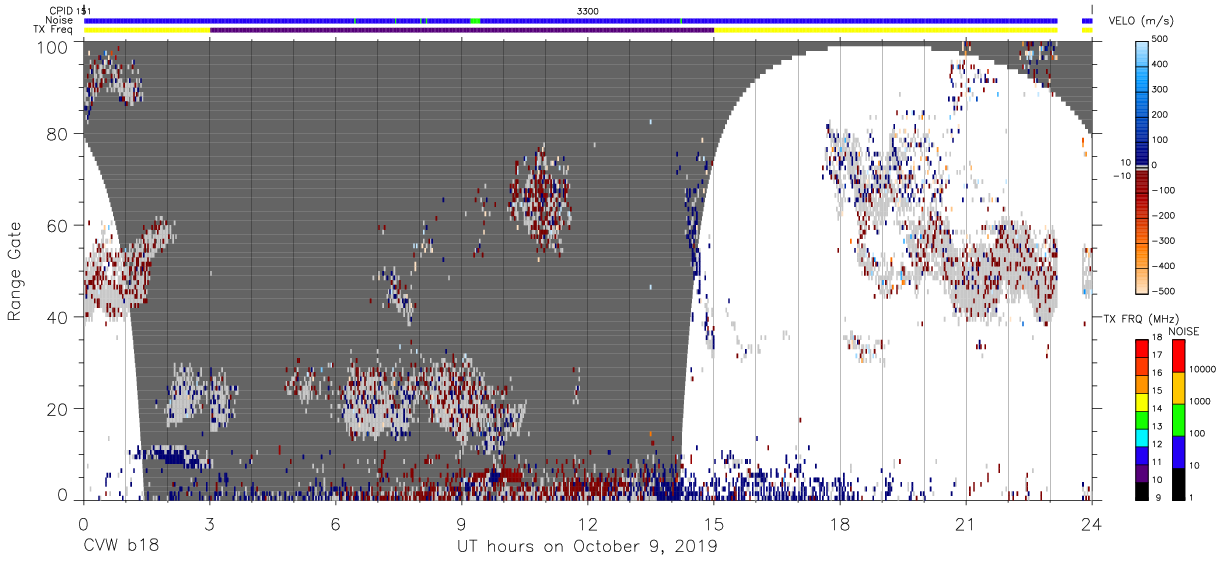
Task: Click the 10000 label on noise legend
Action: pos(1203,369)
